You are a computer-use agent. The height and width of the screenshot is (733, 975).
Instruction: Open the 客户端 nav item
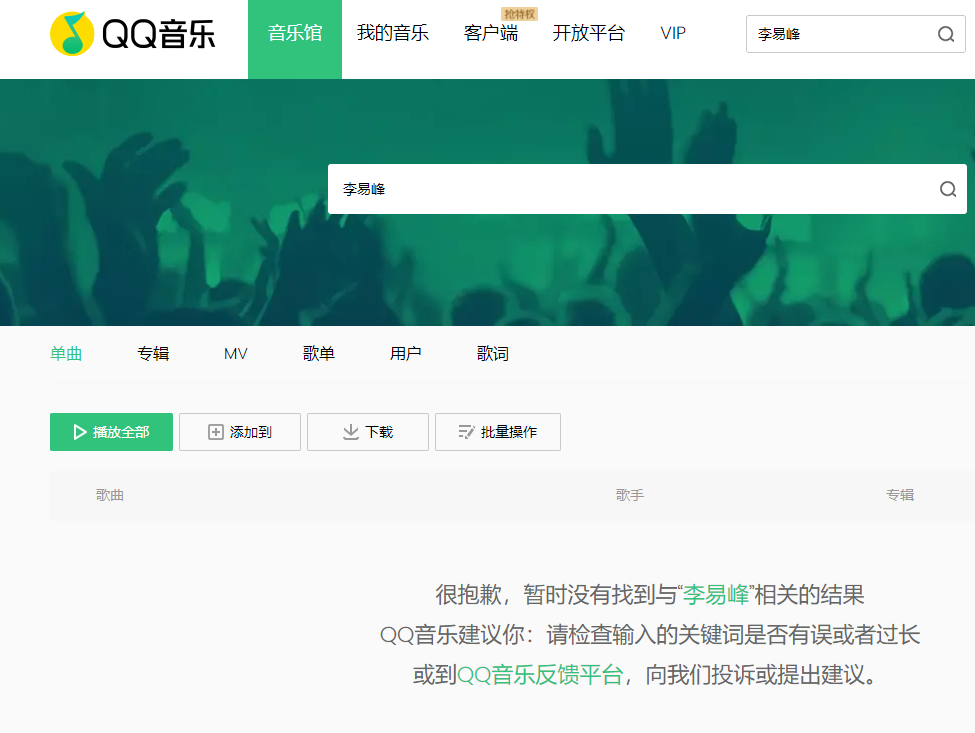(491, 34)
